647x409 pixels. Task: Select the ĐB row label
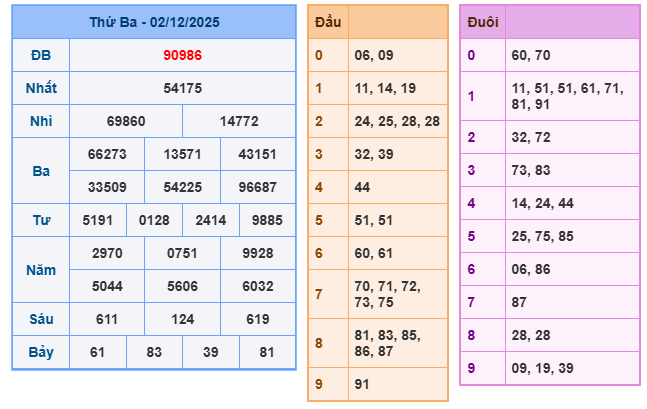41,55
